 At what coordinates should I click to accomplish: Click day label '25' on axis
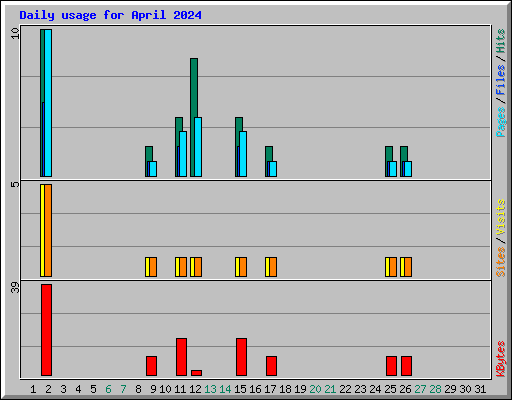tap(390, 389)
